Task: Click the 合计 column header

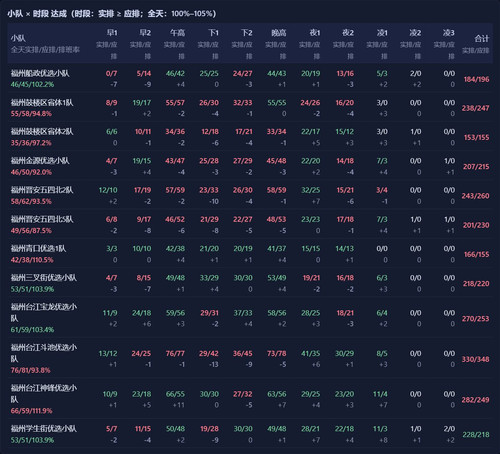Action: [482, 39]
